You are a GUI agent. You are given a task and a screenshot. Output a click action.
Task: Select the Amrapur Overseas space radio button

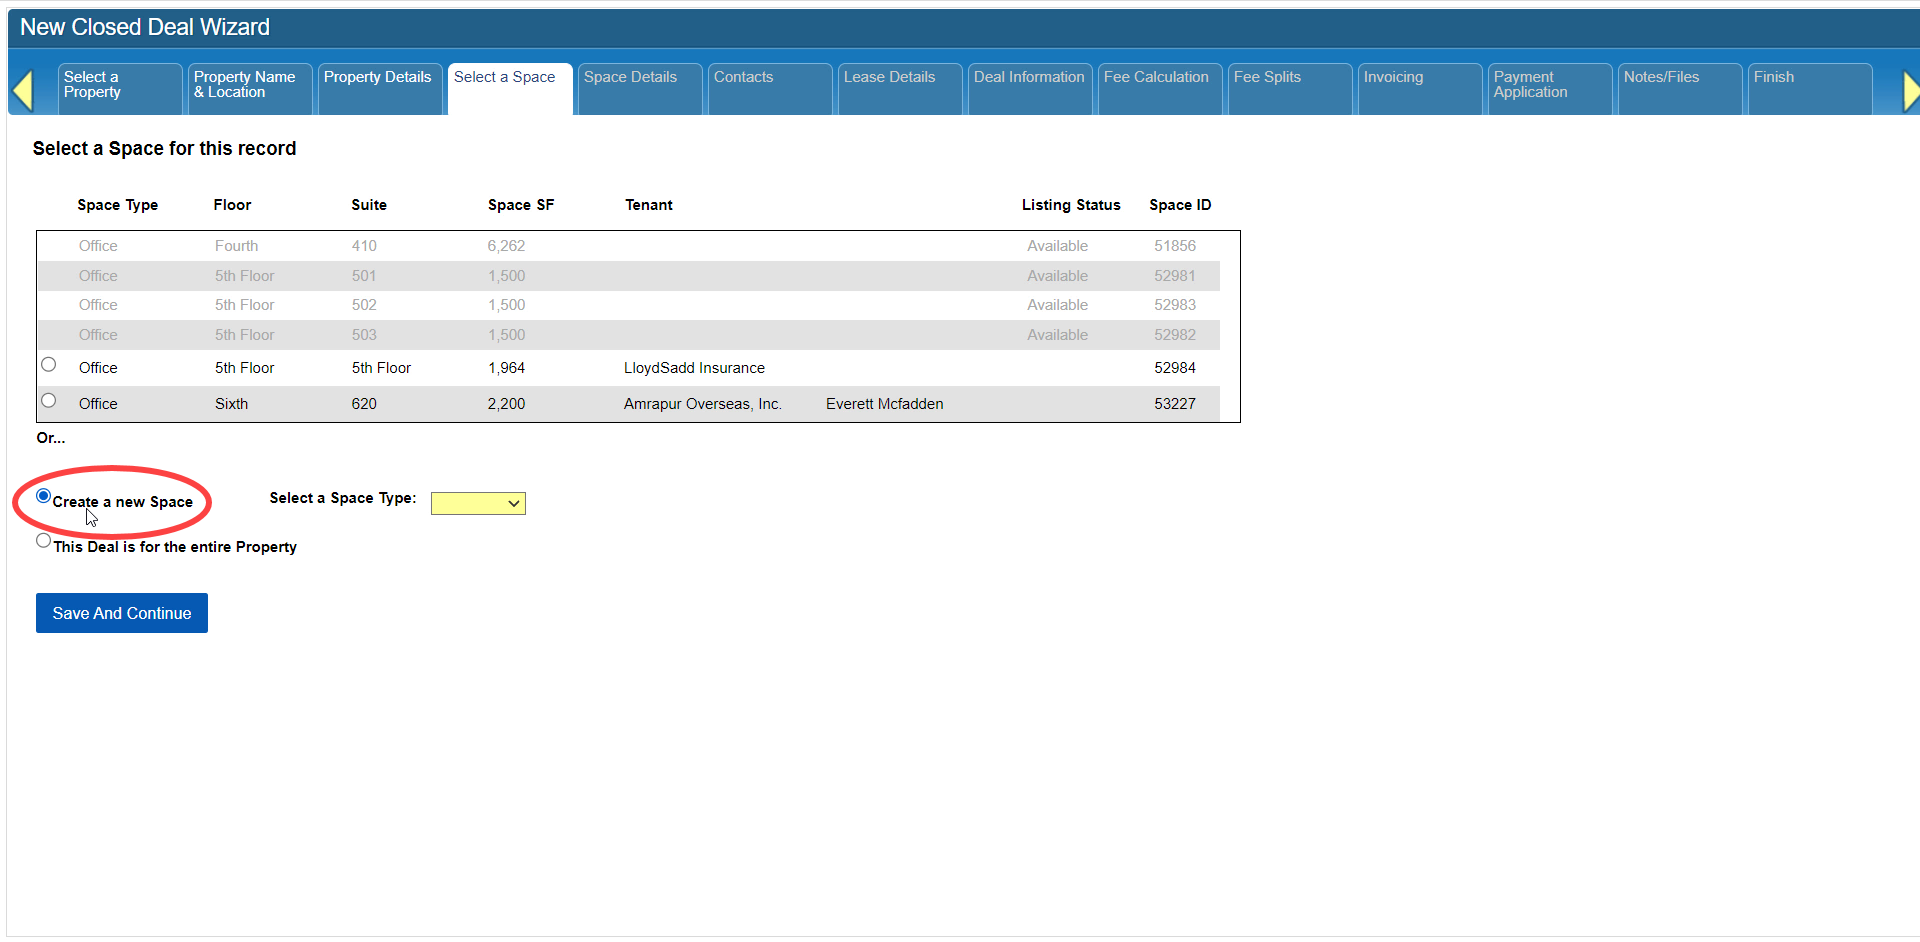click(48, 401)
